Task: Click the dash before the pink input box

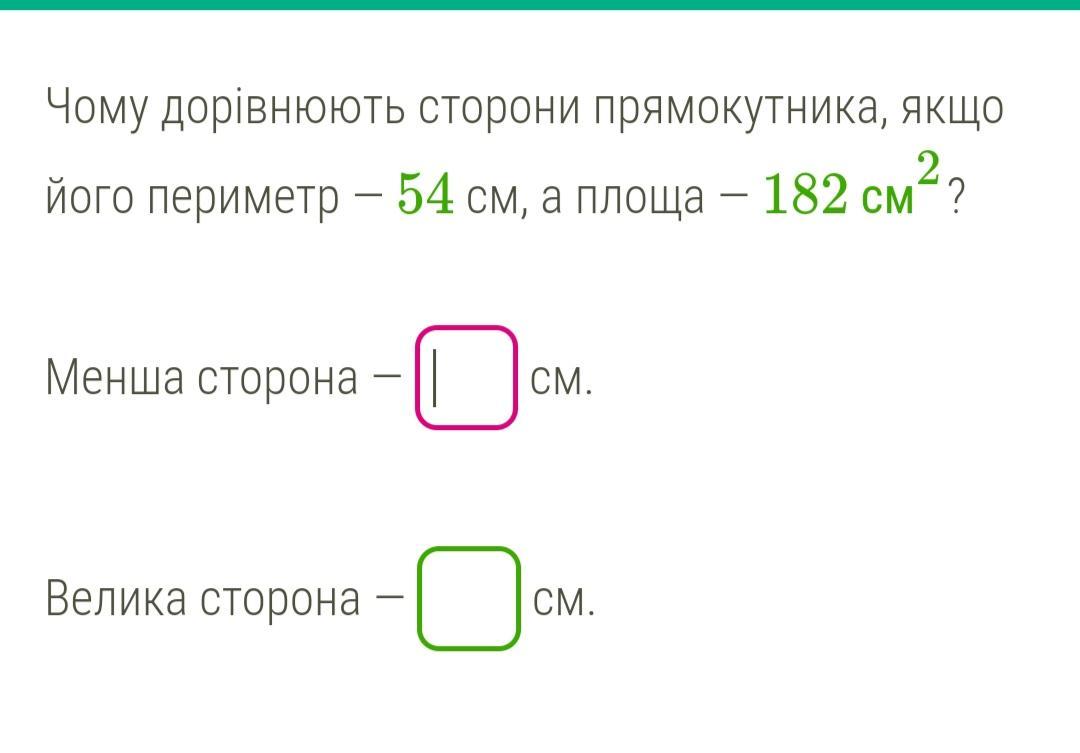Action: pos(386,376)
